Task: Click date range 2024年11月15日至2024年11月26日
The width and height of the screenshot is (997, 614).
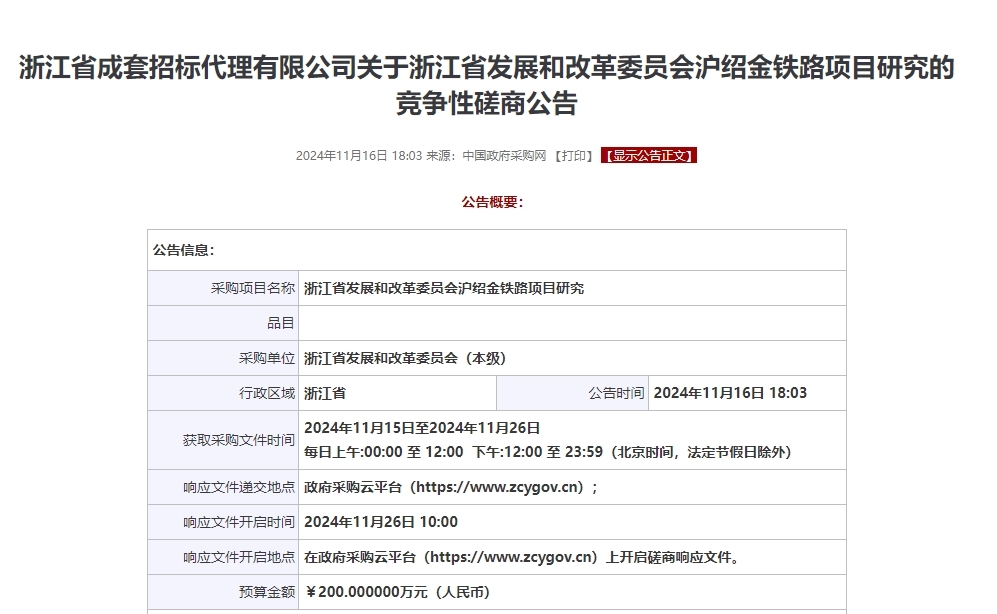Action: pos(422,428)
